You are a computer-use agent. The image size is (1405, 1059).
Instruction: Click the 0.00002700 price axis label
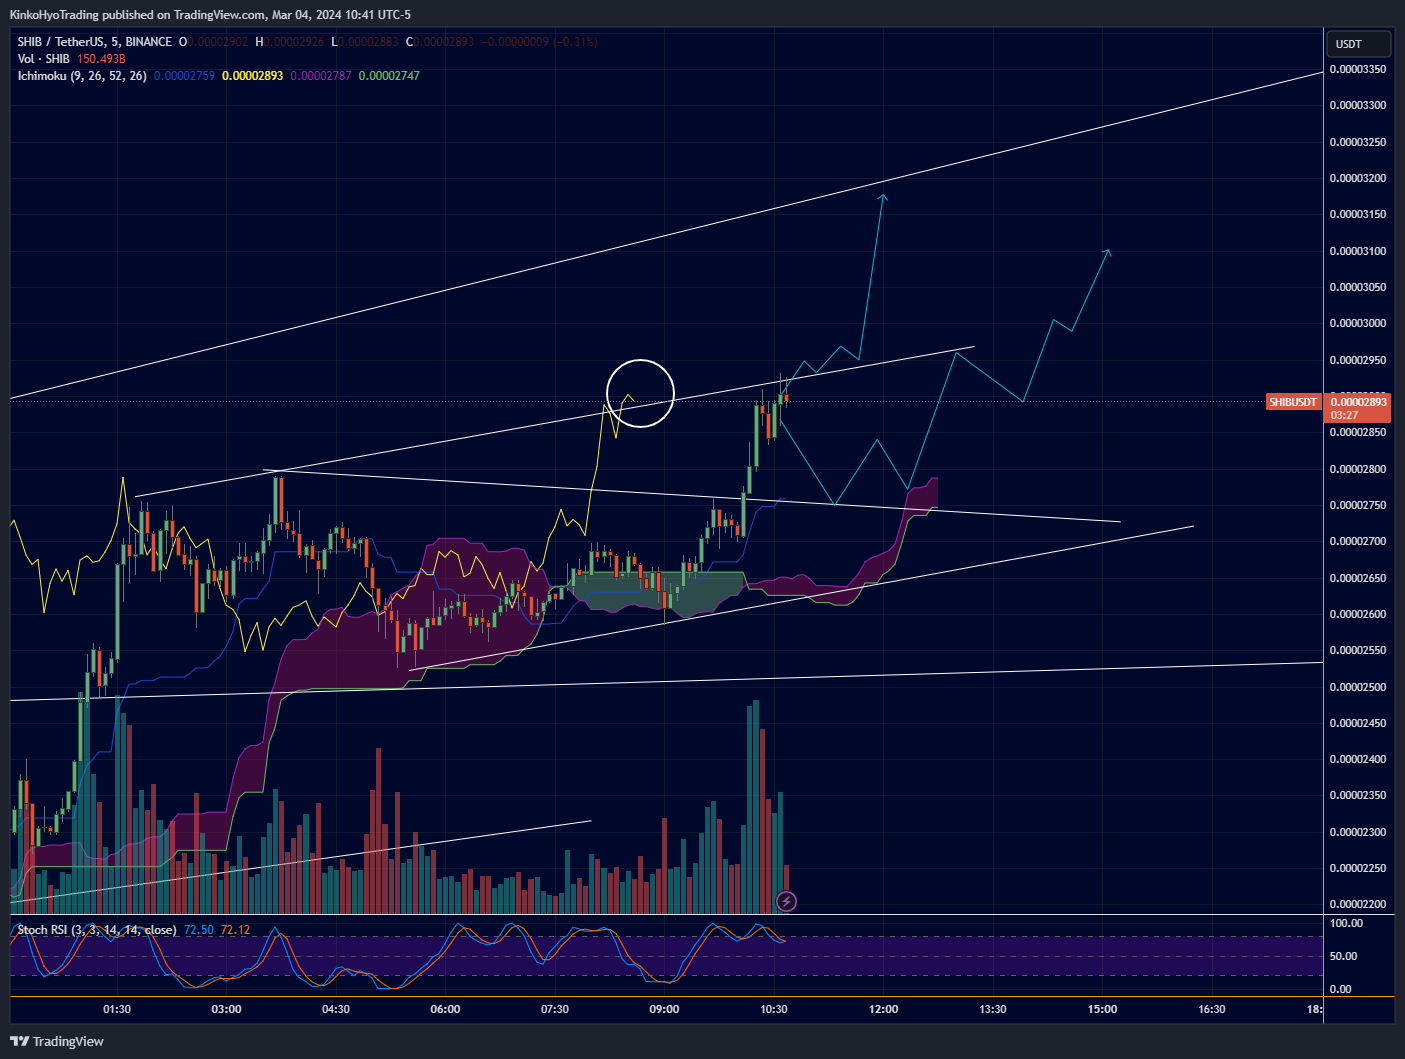pos(1358,541)
